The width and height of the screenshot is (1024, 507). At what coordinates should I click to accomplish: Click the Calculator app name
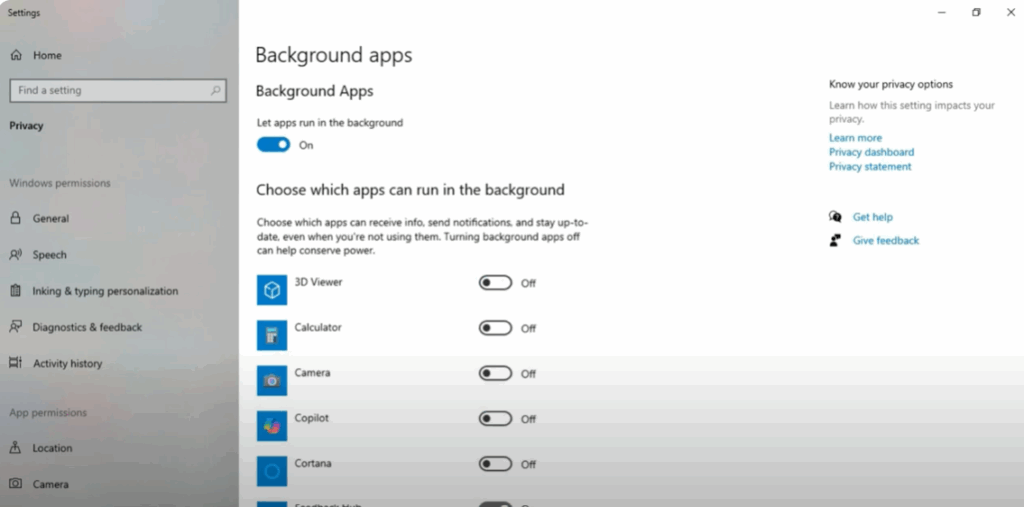pos(317,327)
